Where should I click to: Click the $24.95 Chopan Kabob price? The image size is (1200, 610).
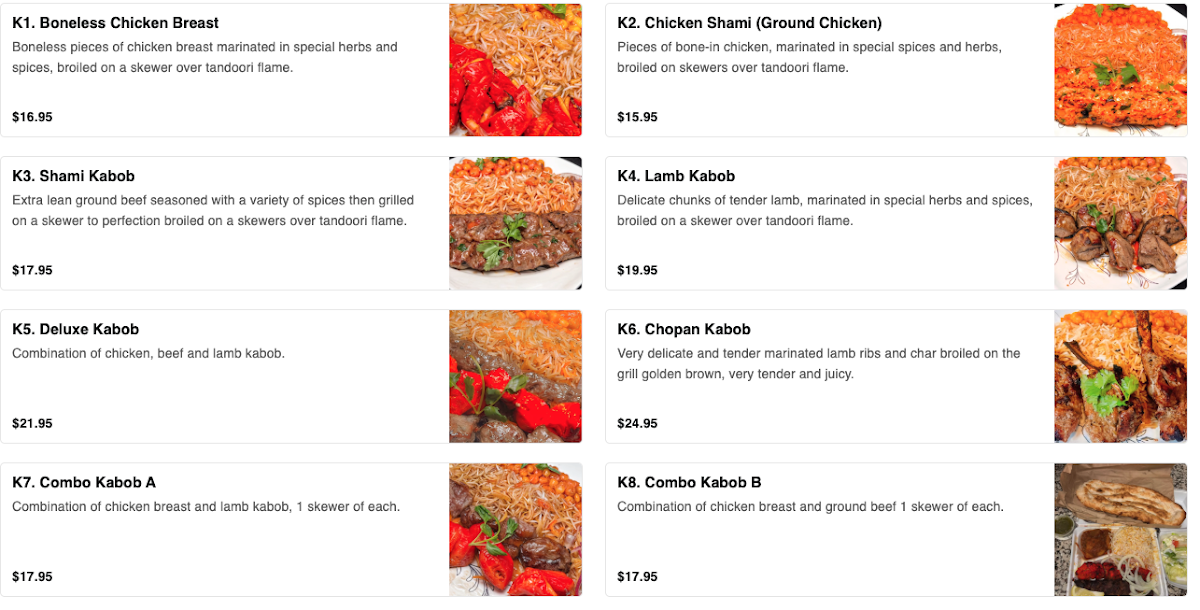[637, 423]
